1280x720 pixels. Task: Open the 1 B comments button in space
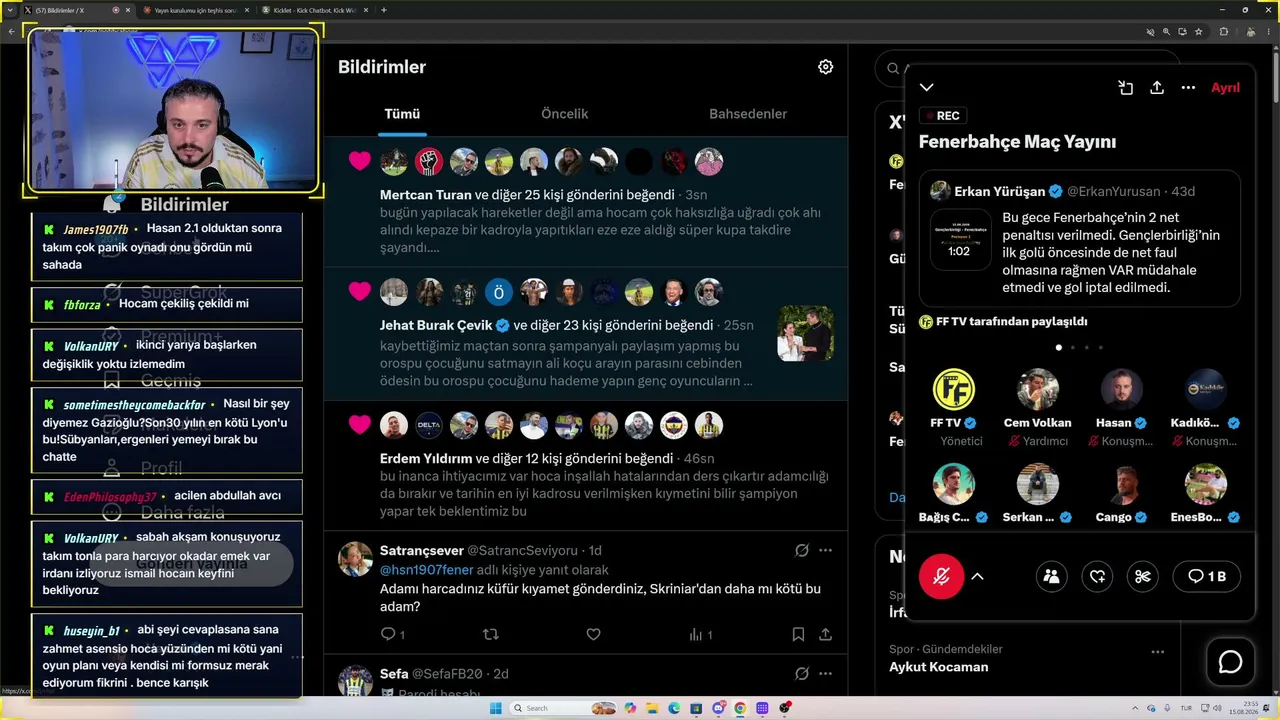[x=1206, y=576]
